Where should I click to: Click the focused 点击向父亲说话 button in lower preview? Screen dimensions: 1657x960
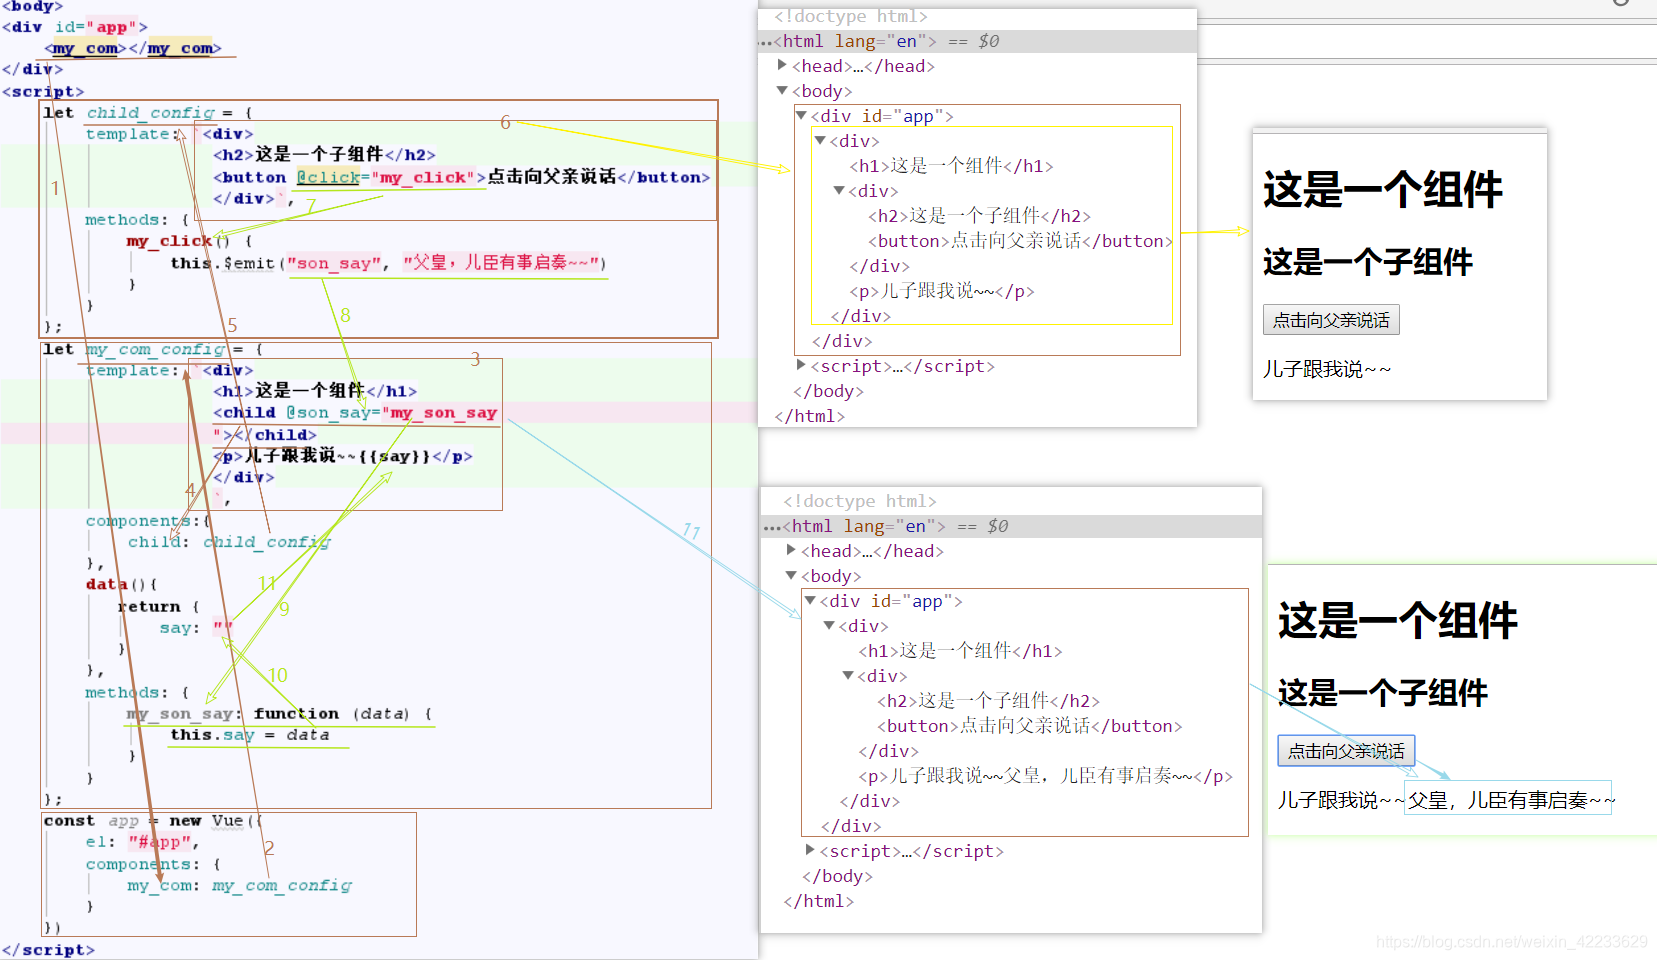1346,751
